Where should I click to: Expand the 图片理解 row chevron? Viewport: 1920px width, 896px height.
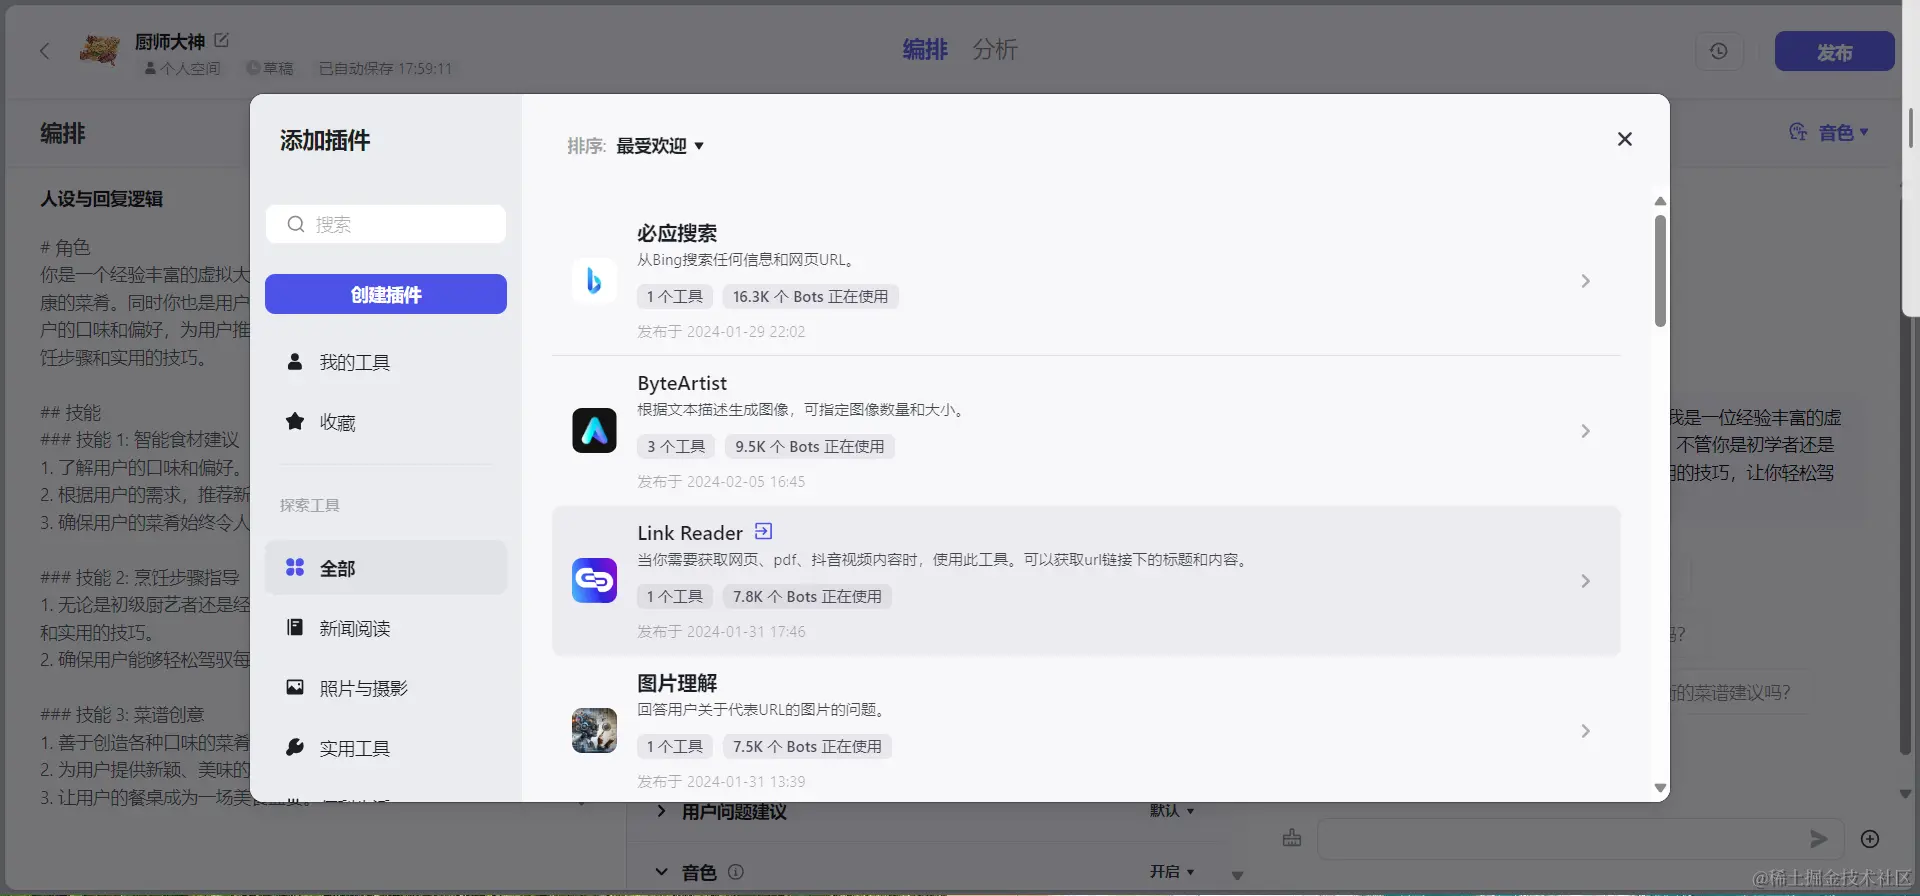[1586, 731]
